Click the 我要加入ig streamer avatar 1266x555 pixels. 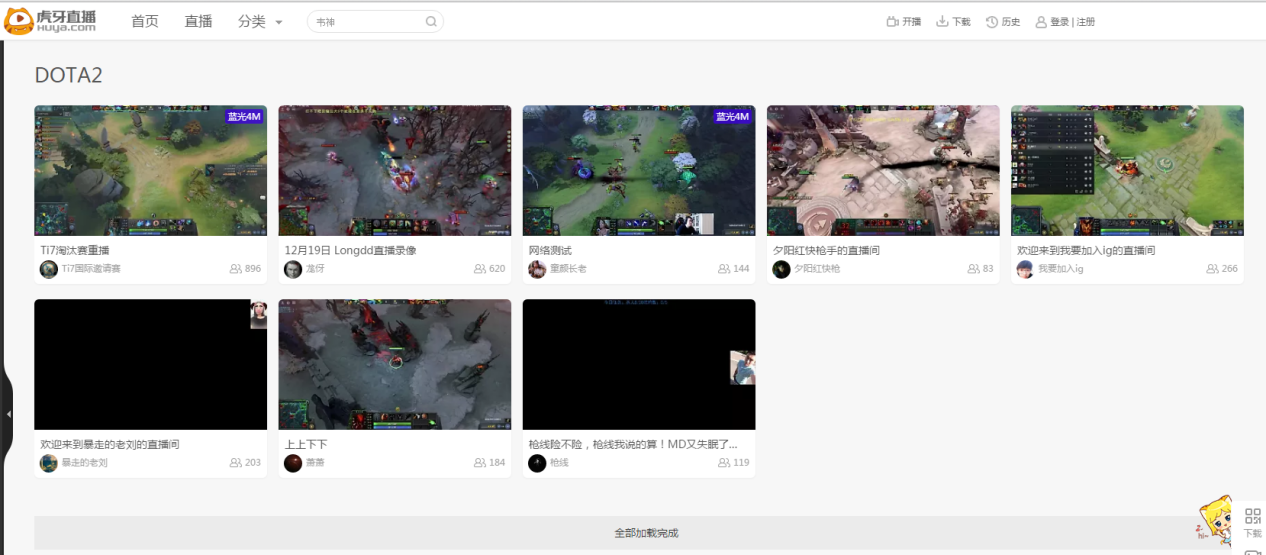[x=1025, y=269]
